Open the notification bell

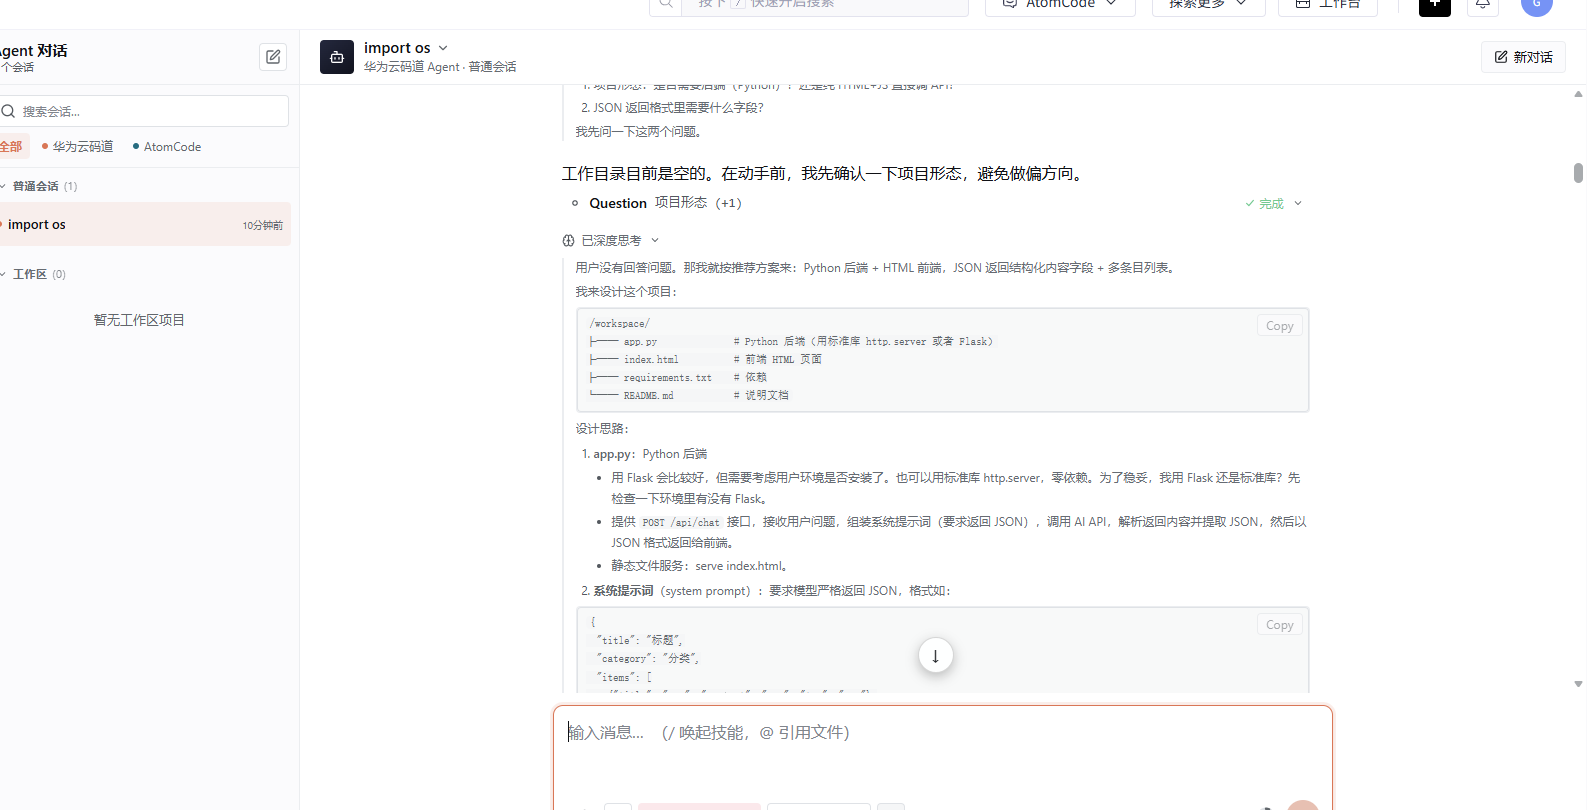click(1483, 5)
